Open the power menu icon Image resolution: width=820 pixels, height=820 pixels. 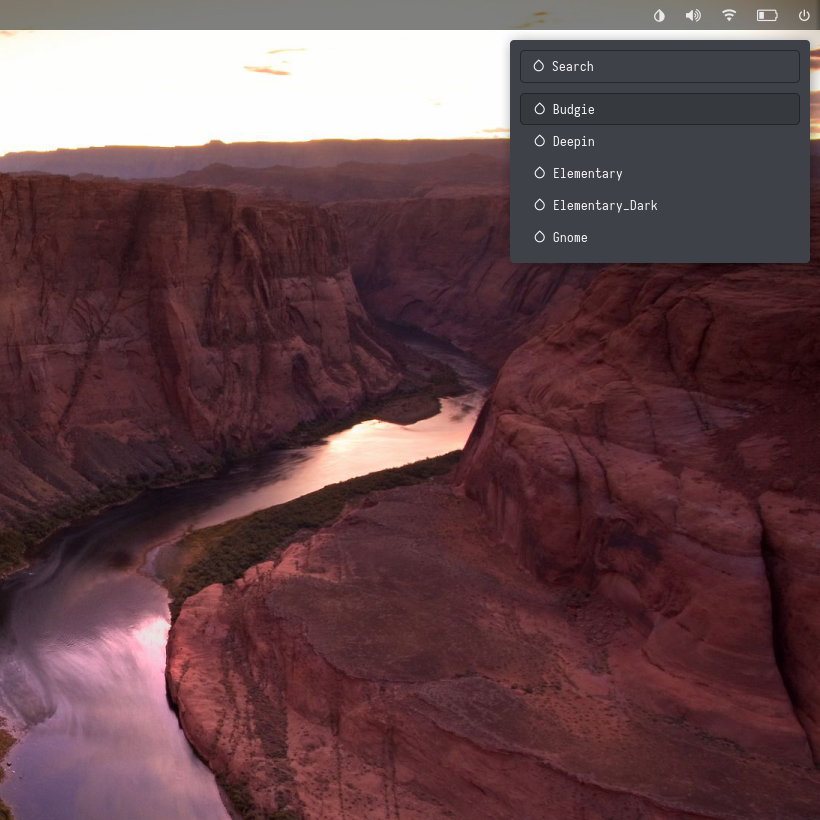click(804, 15)
